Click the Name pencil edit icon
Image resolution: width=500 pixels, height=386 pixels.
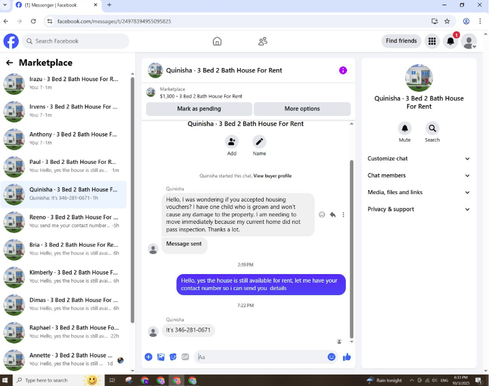pos(259,142)
